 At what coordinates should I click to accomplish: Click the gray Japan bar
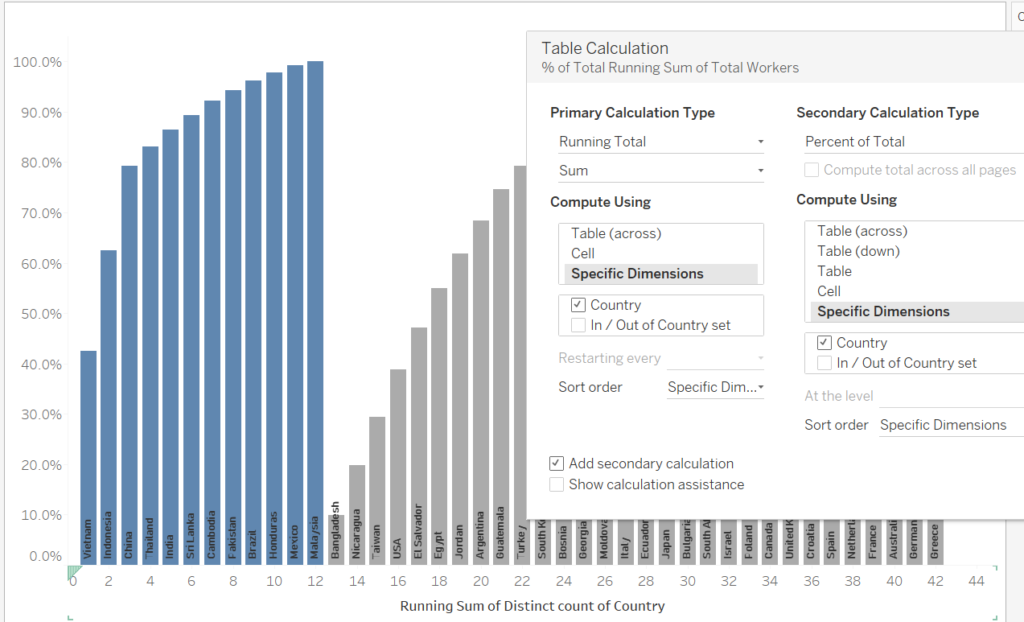point(665,542)
